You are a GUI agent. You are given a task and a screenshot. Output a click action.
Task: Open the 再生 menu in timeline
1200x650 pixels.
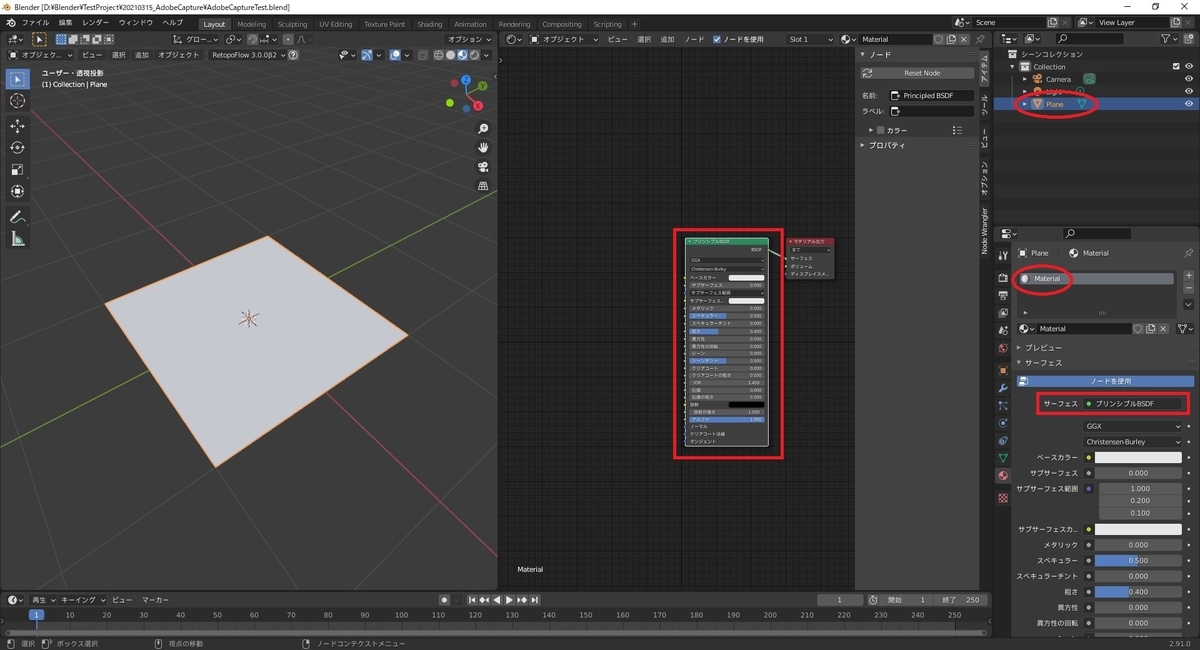pyautogui.click(x=44, y=600)
